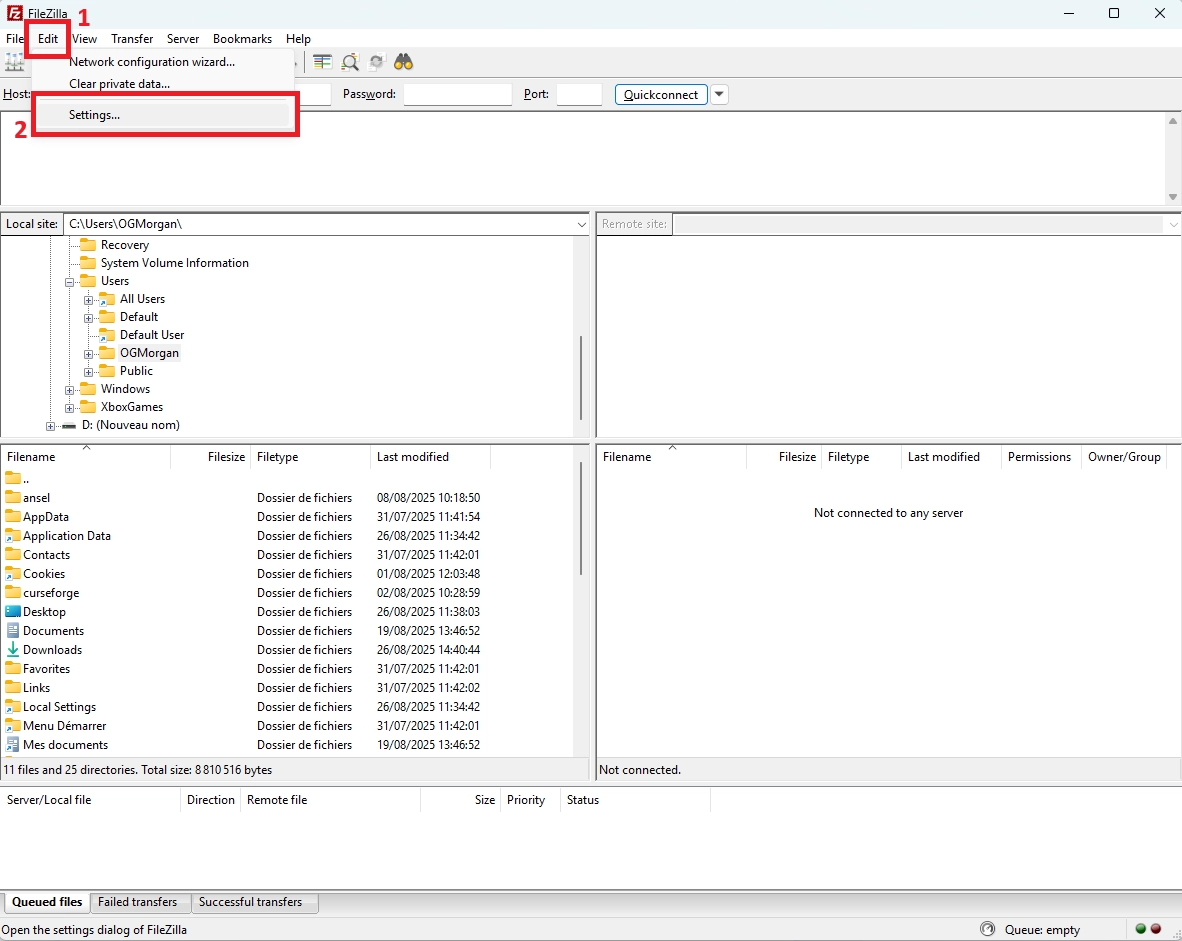Sort local list by Filesize column

click(x=210, y=457)
